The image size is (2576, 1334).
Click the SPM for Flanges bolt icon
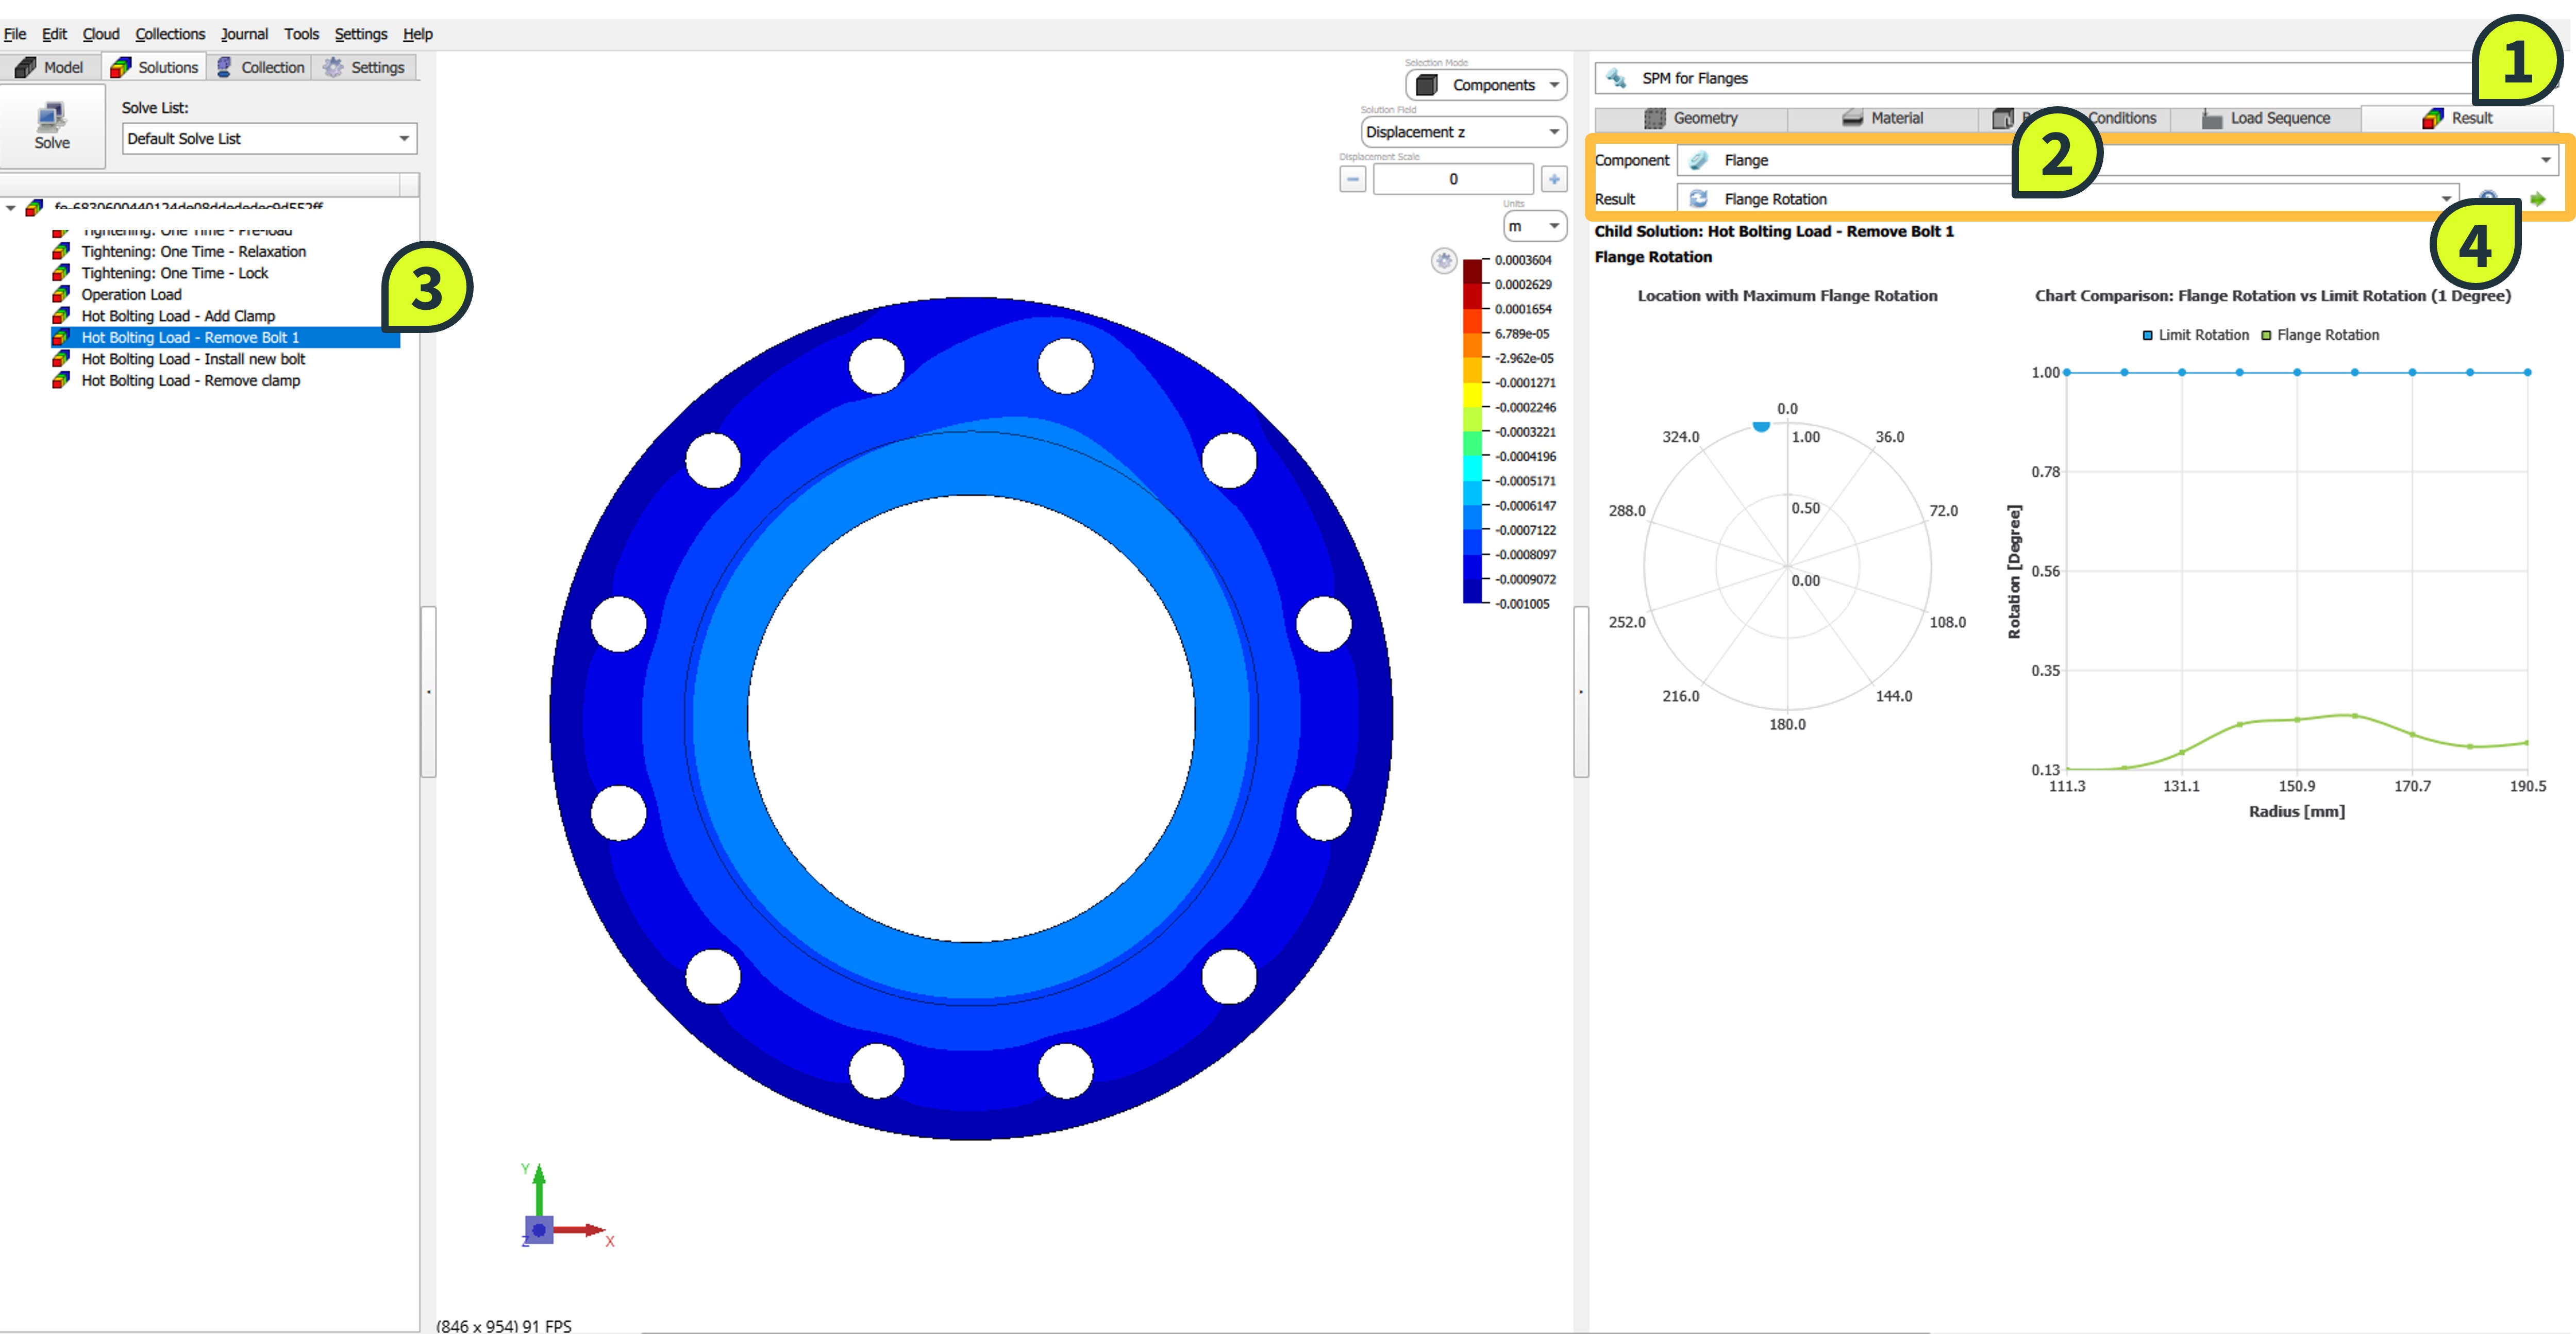click(1616, 78)
